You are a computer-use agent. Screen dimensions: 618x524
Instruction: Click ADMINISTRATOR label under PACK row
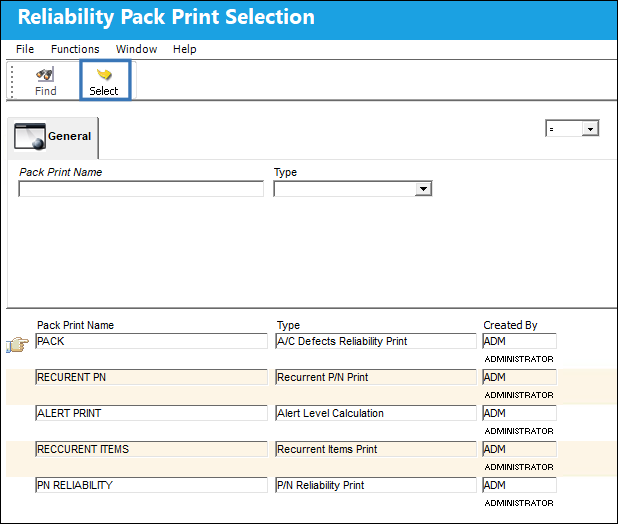tap(519, 359)
